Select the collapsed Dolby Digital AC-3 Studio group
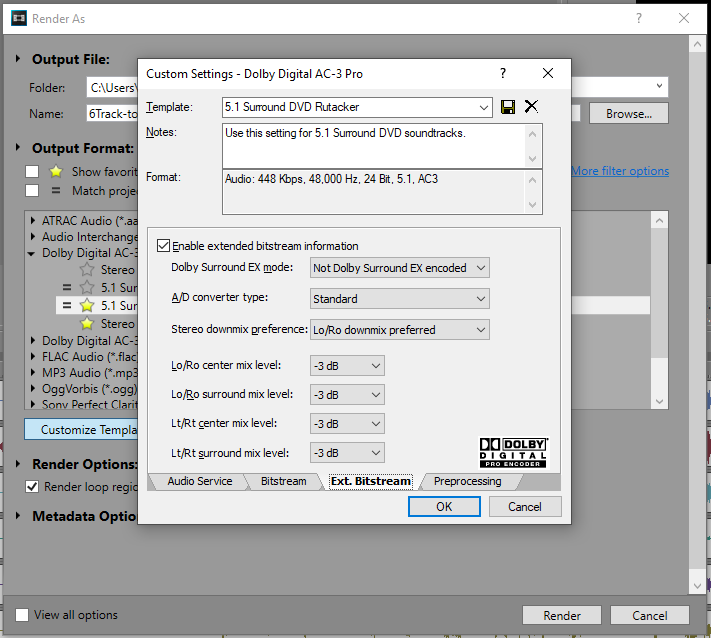 (89, 341)
